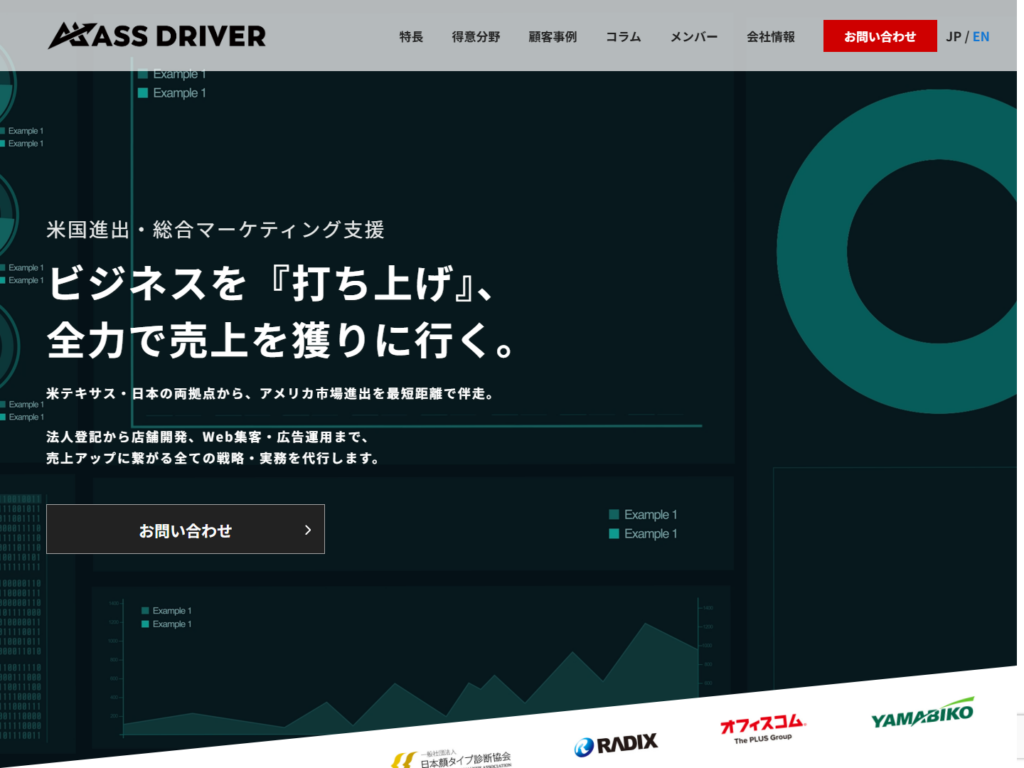Click the Mass Driver logo
This screenshot has height=768, width=1024.
[157, 37]
